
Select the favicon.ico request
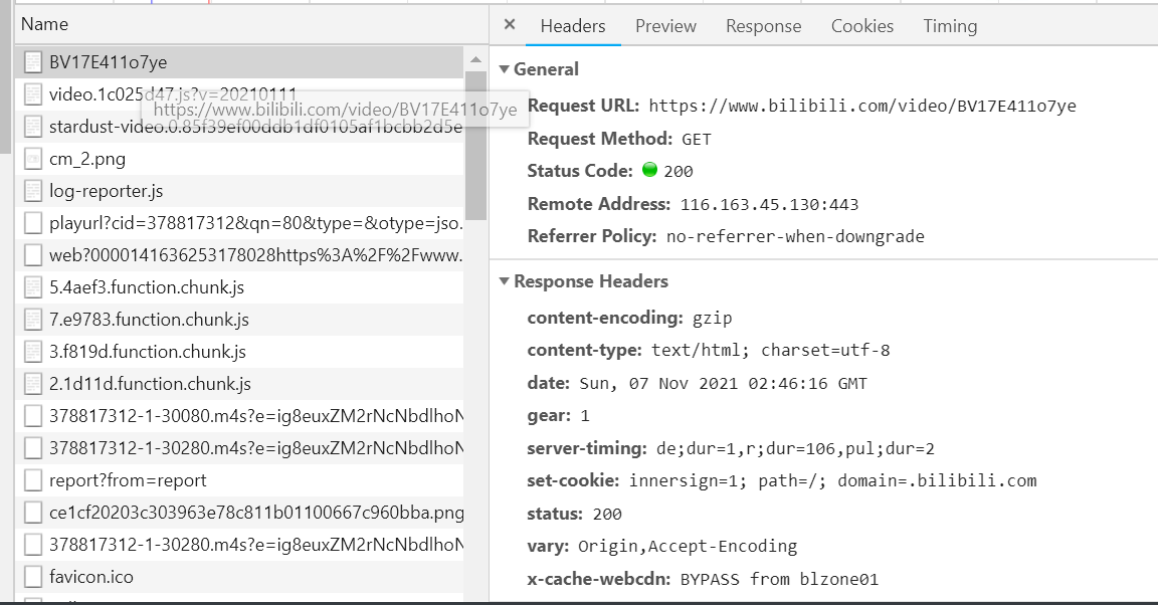point(239,576)
